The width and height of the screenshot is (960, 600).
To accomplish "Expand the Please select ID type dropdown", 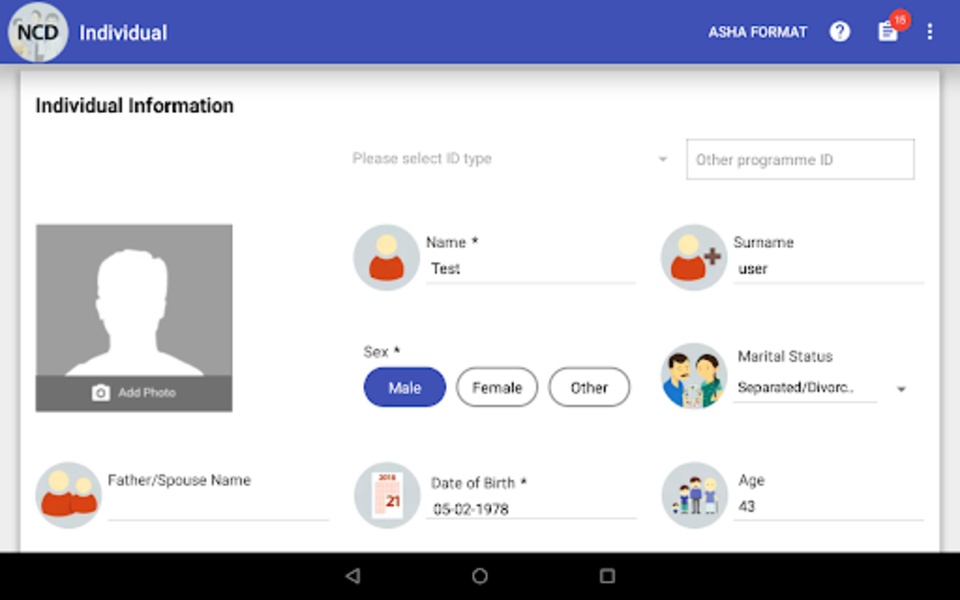I will (x=509, y=159).
